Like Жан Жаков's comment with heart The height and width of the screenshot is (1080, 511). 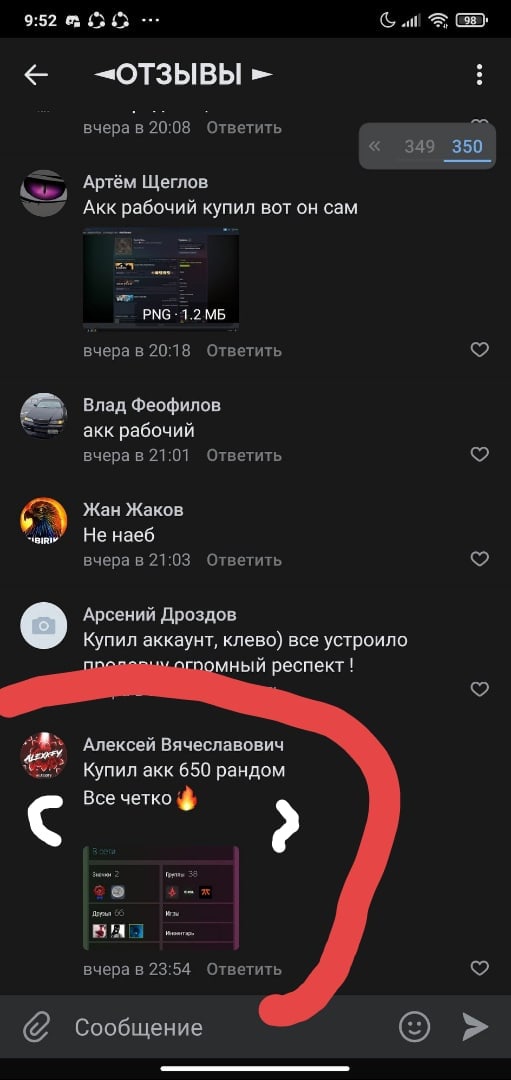pos(479,559)
